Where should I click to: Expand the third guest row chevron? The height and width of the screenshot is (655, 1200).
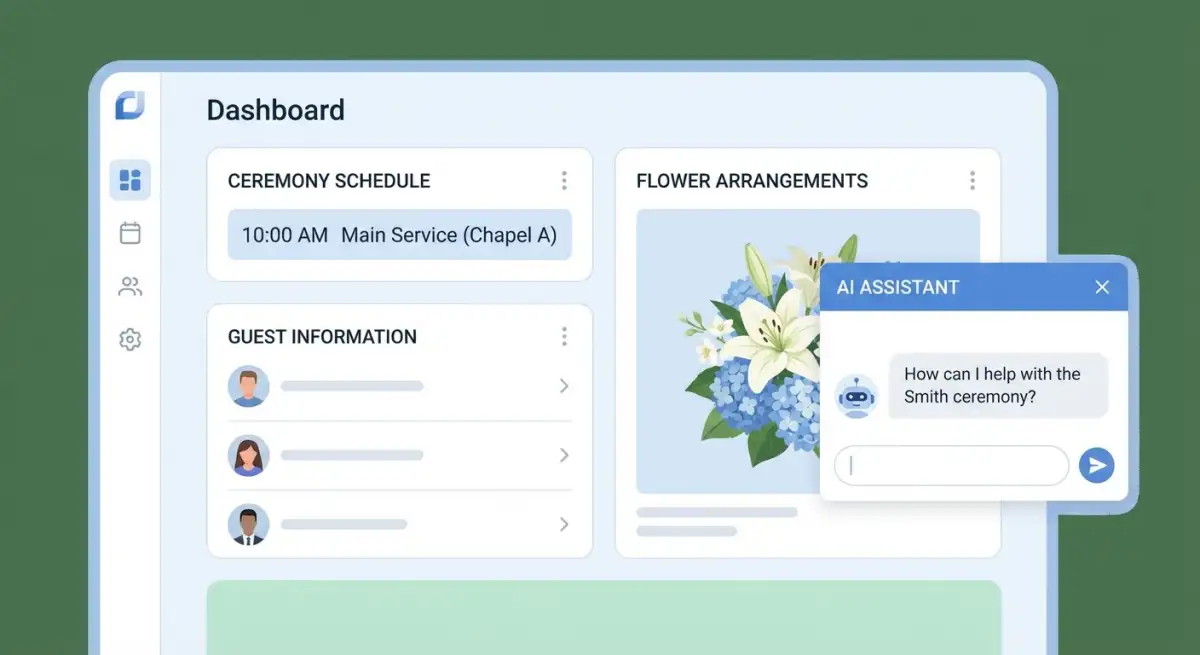click(564, 524)
